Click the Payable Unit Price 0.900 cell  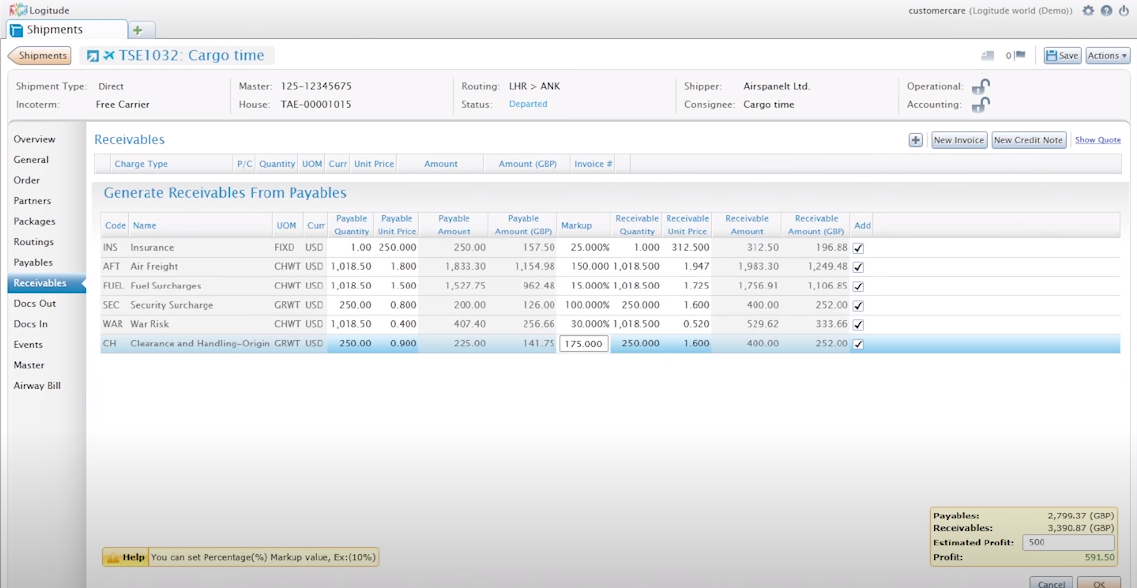tap(396, 344)
